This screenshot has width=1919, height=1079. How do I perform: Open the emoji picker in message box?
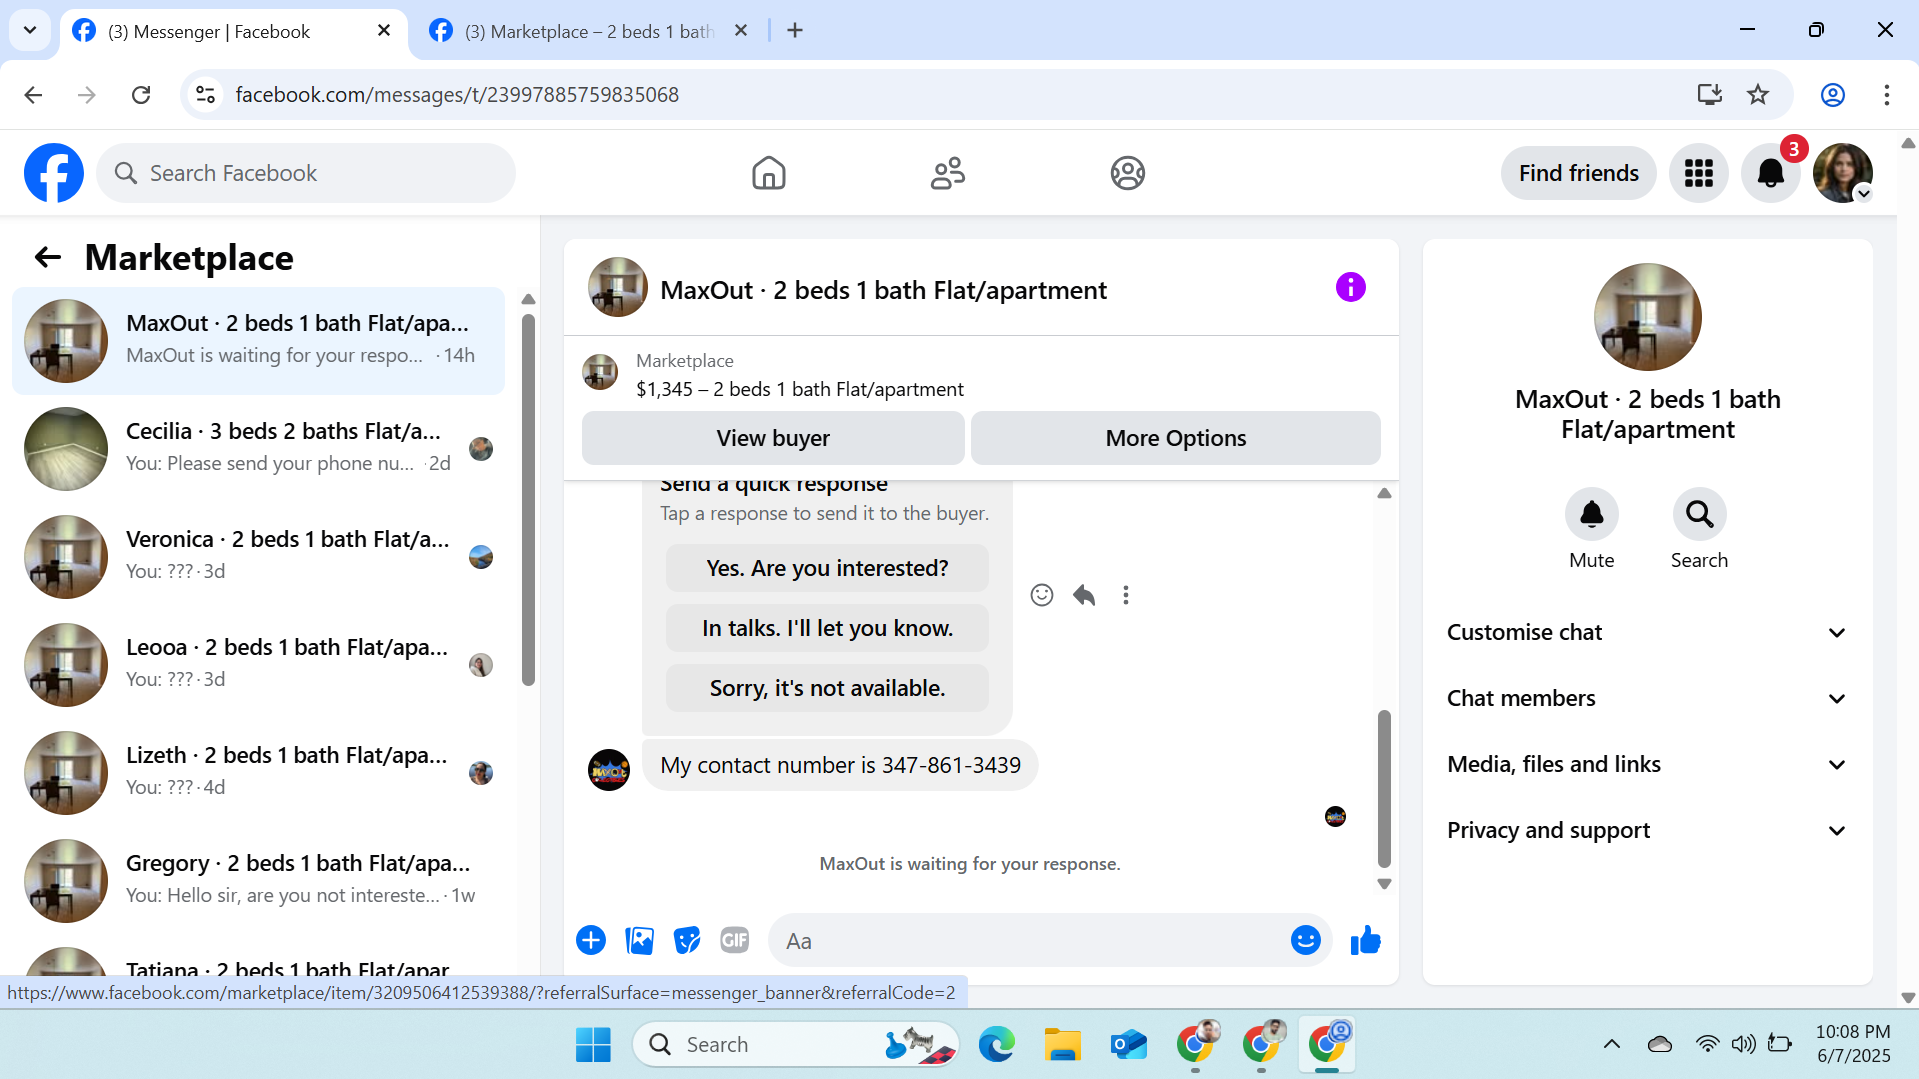tap(1305, 940)
